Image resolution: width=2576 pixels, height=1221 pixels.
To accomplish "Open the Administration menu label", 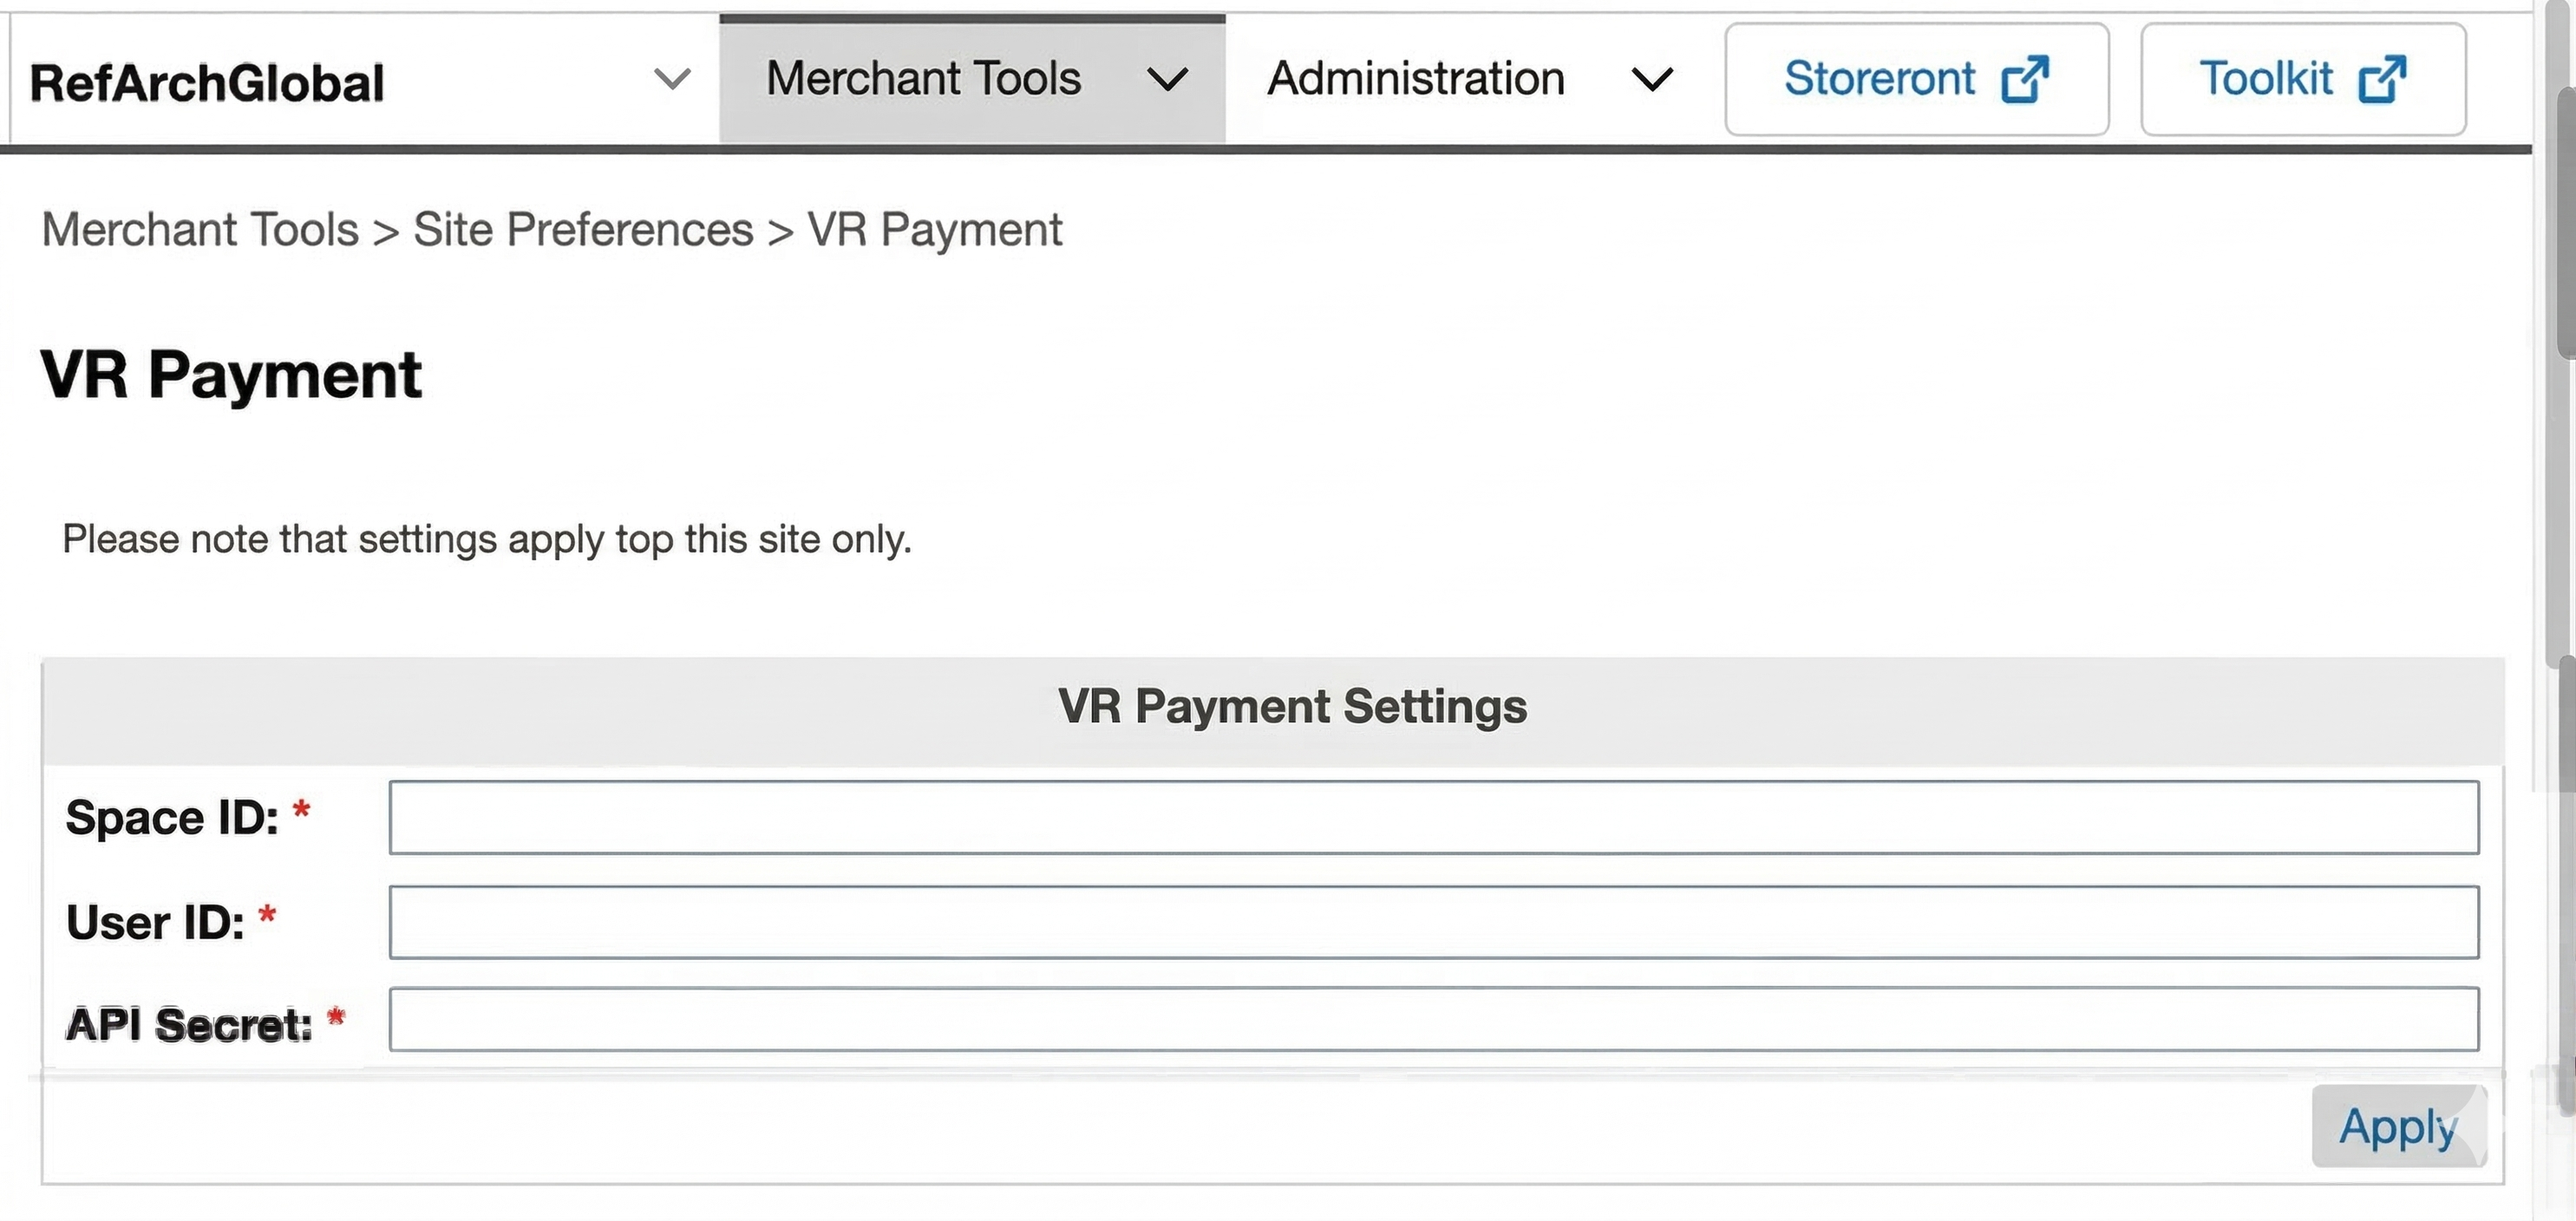I will point(1415,79).
